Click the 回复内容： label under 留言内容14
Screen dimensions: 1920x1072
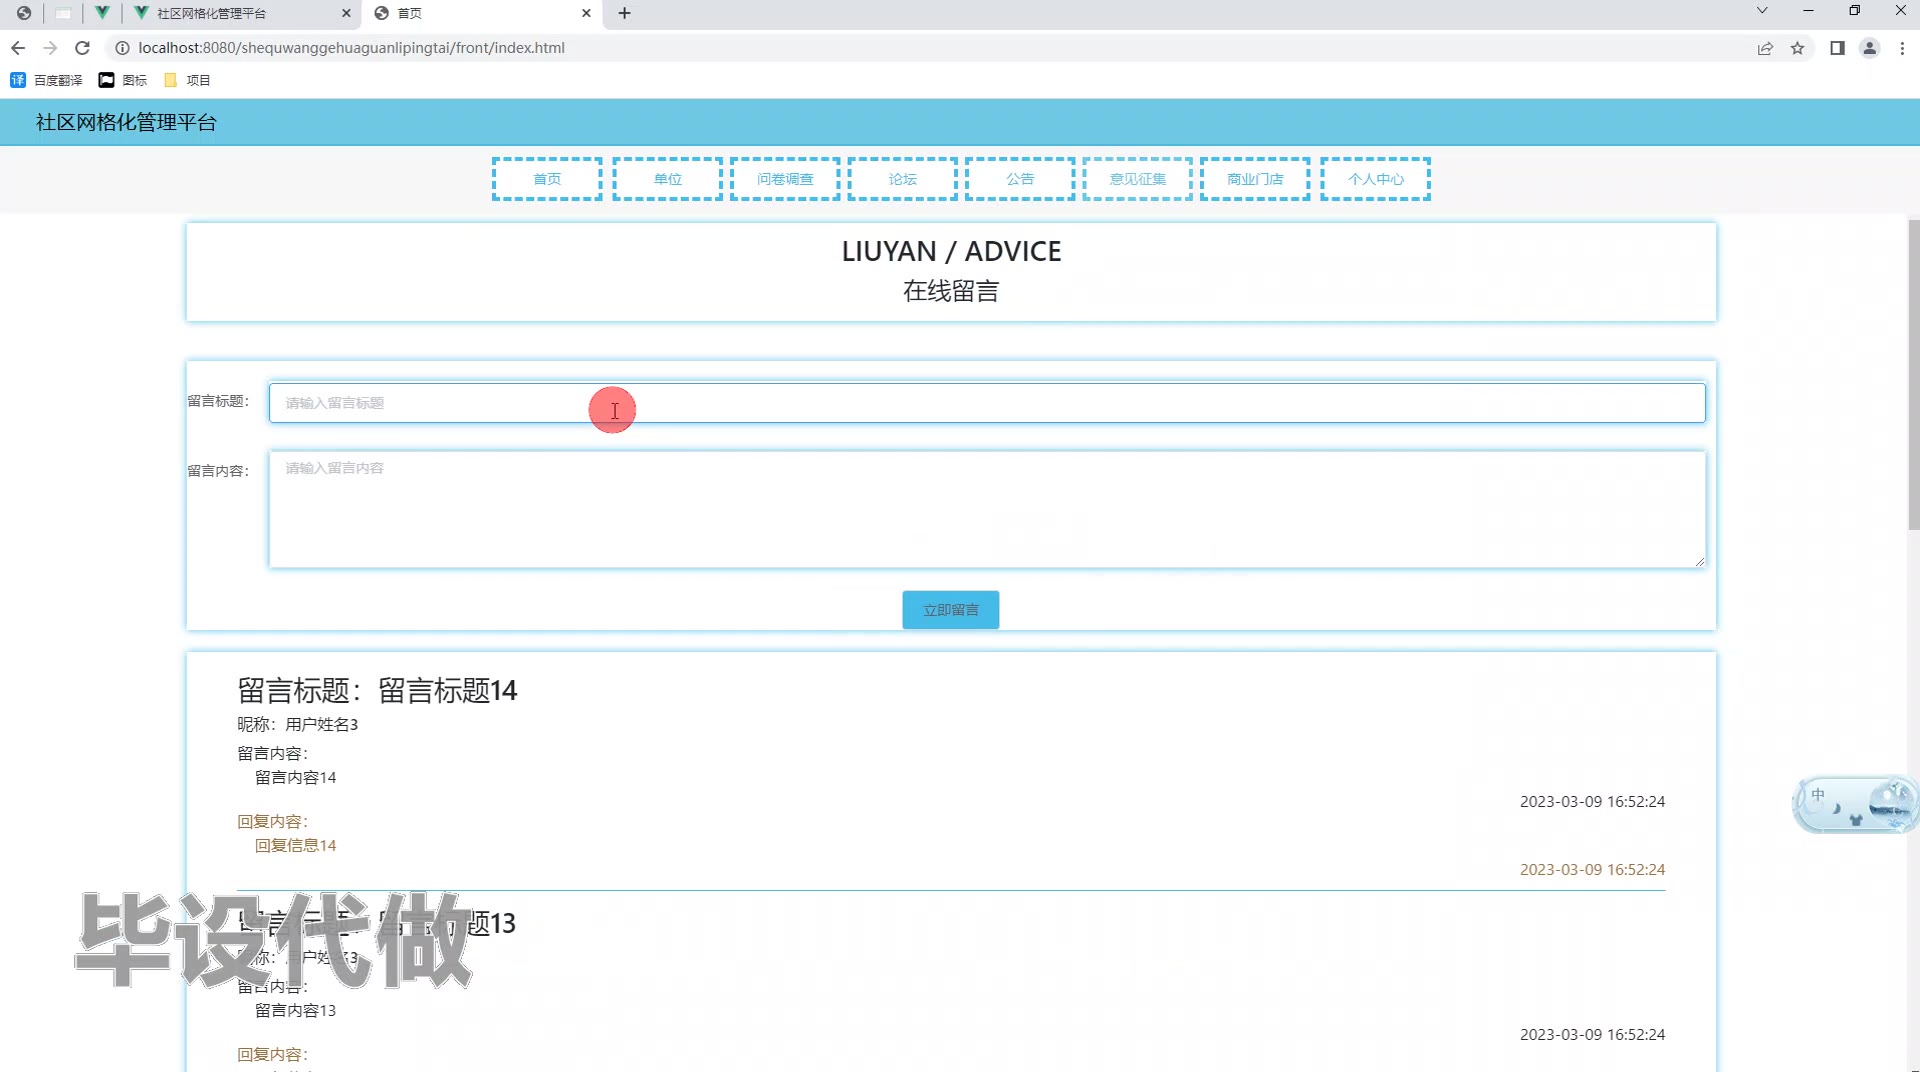pyautogui.click(x=273, y=821)
